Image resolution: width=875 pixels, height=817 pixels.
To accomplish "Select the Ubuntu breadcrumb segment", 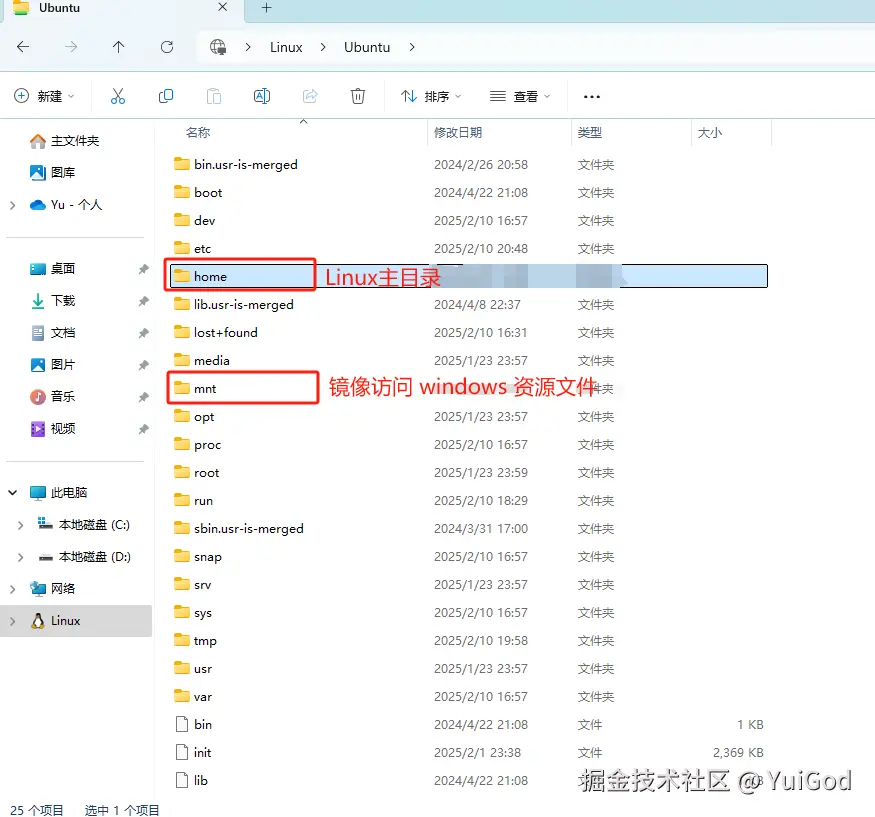I will [x=367, y=47].
